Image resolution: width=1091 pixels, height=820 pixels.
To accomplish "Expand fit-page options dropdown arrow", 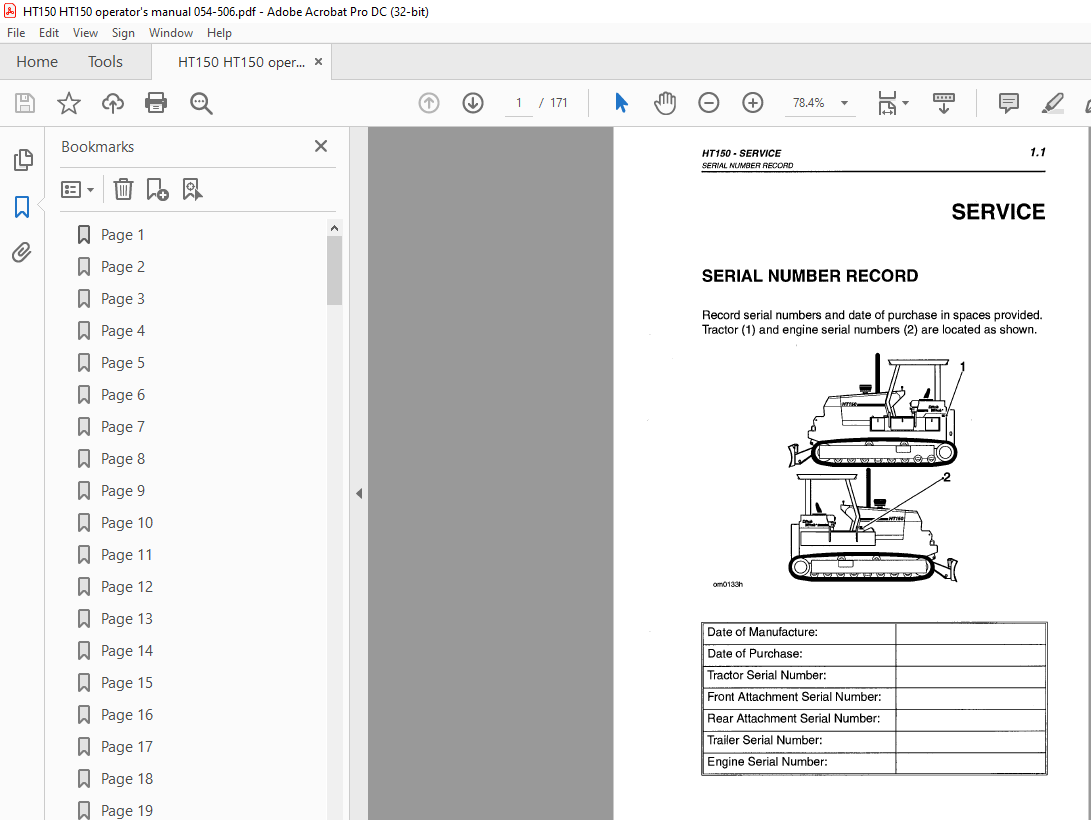I will [905, 103].
